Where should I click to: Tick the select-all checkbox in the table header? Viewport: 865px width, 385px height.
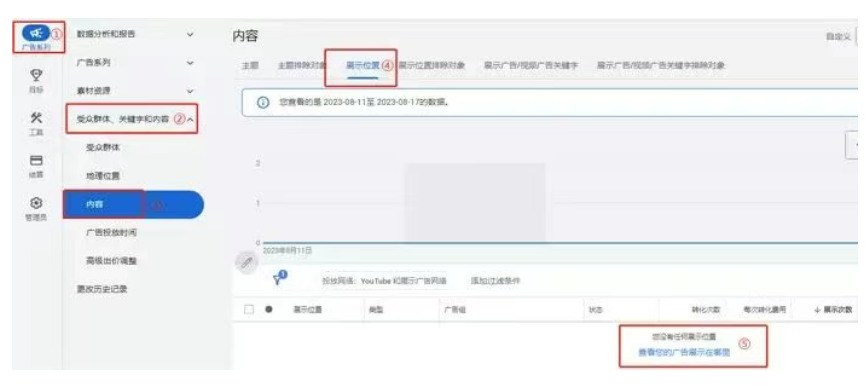pos(249,310)
